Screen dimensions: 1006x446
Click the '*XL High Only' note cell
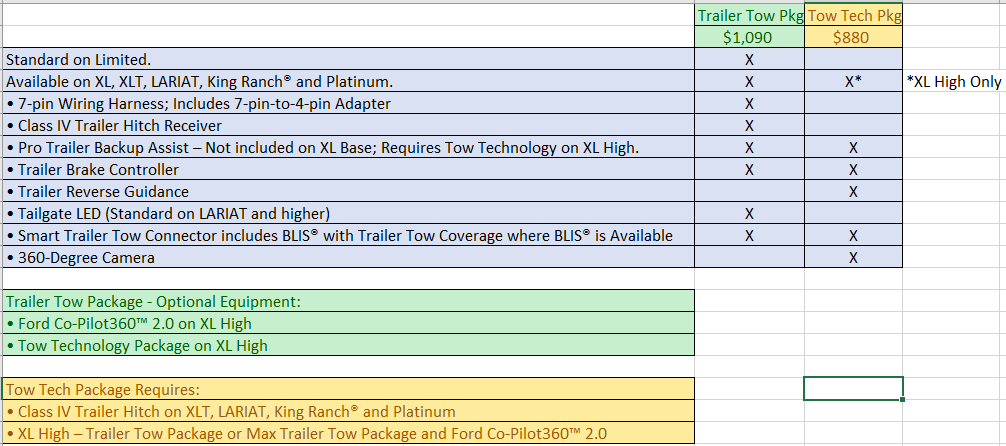pyautogui.click(x=953, y=81)
